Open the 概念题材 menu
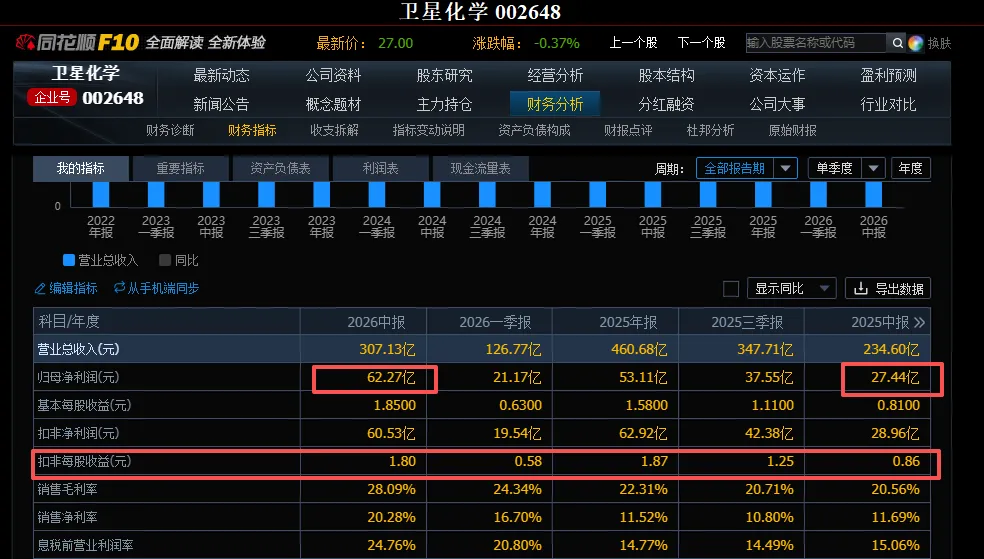This screenshot has width=984, height=559. tap(333, 104)
